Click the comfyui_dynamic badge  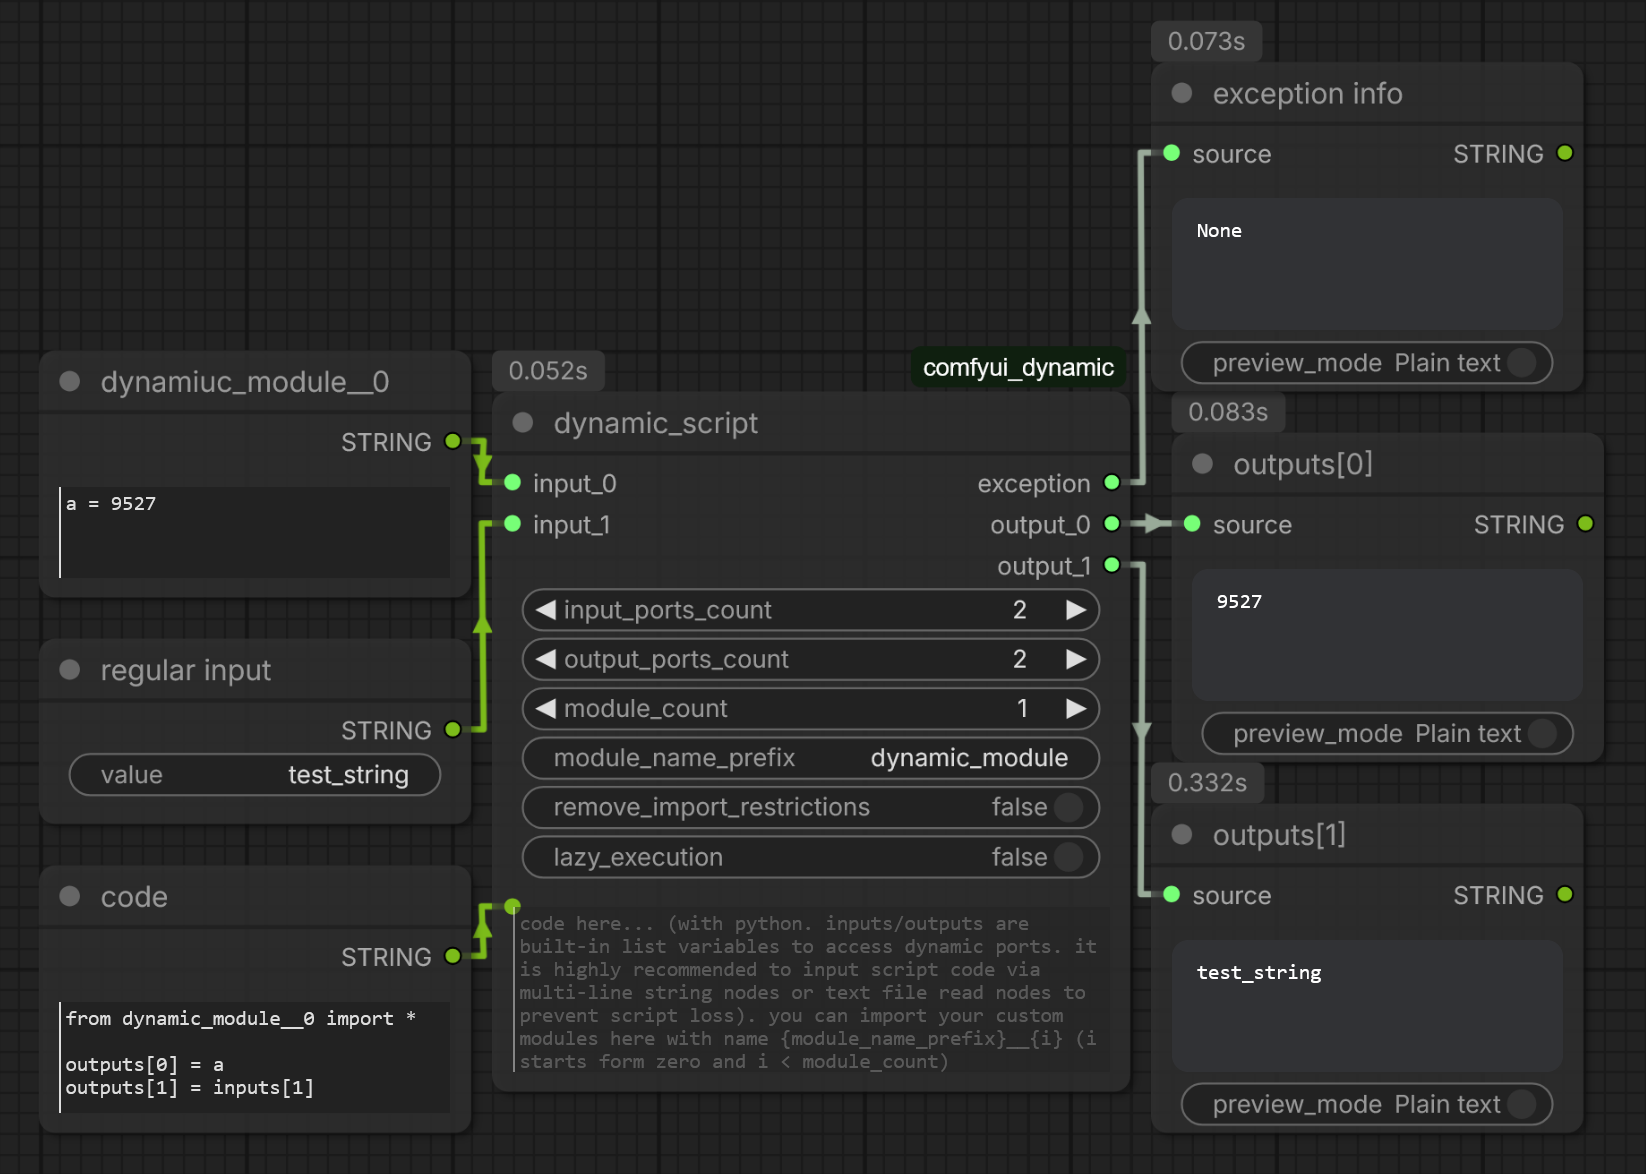(1018, 367)
